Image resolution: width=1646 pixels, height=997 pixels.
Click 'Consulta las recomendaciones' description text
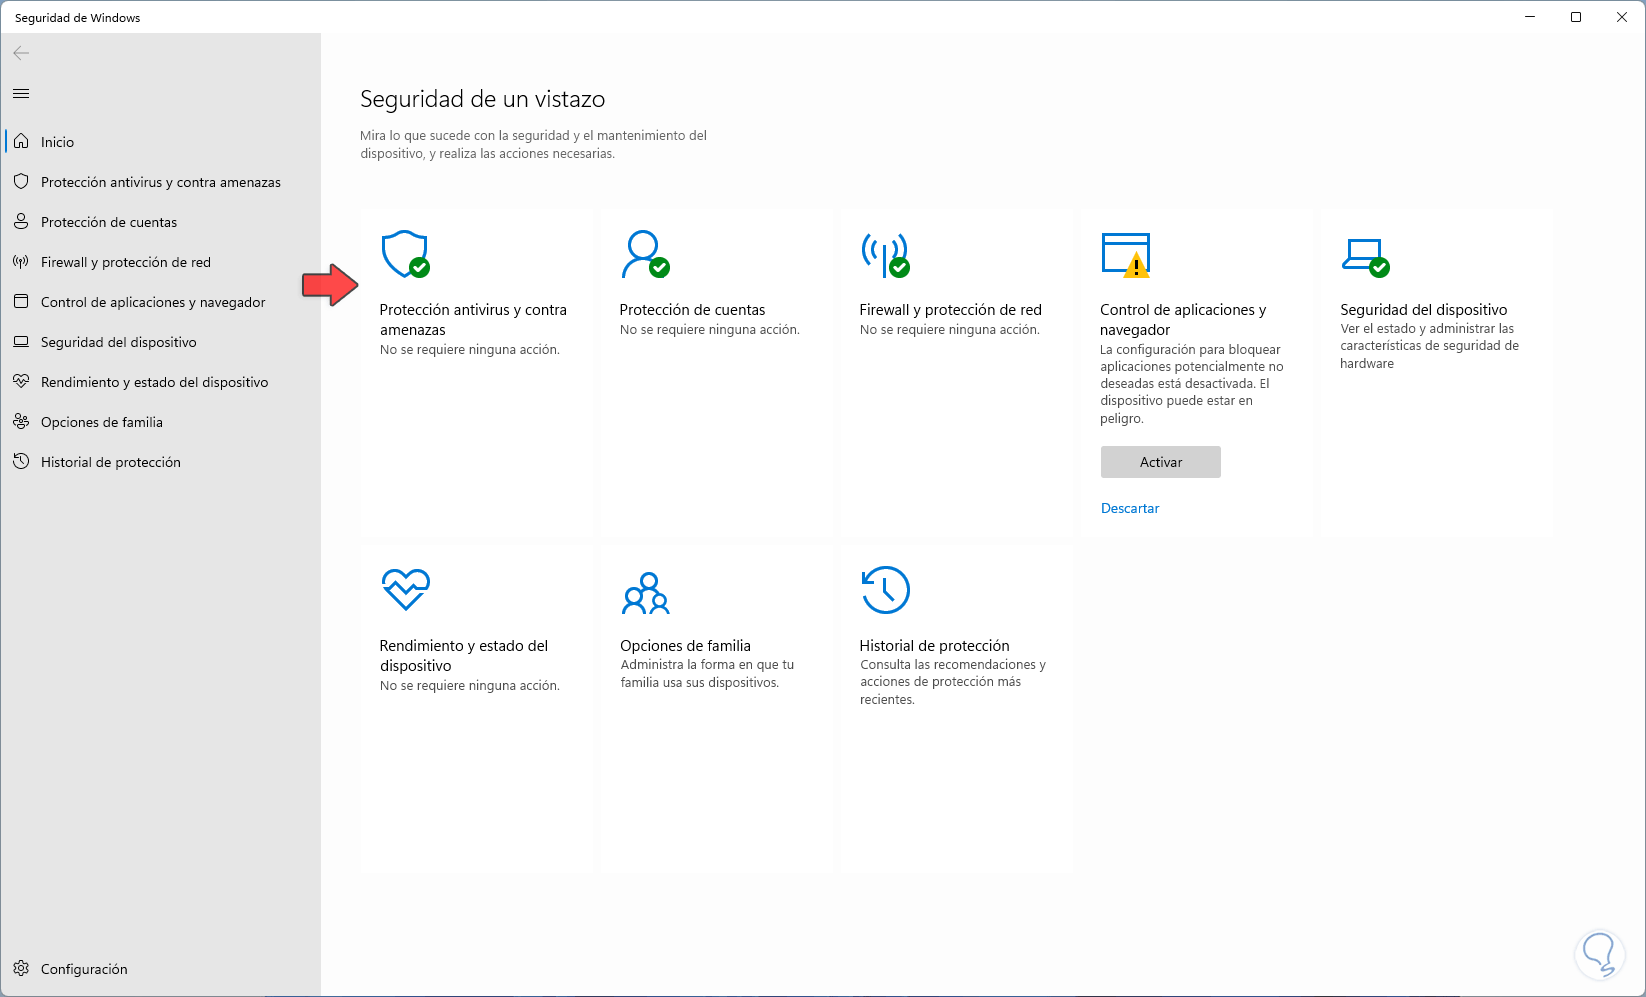(953, 682)
